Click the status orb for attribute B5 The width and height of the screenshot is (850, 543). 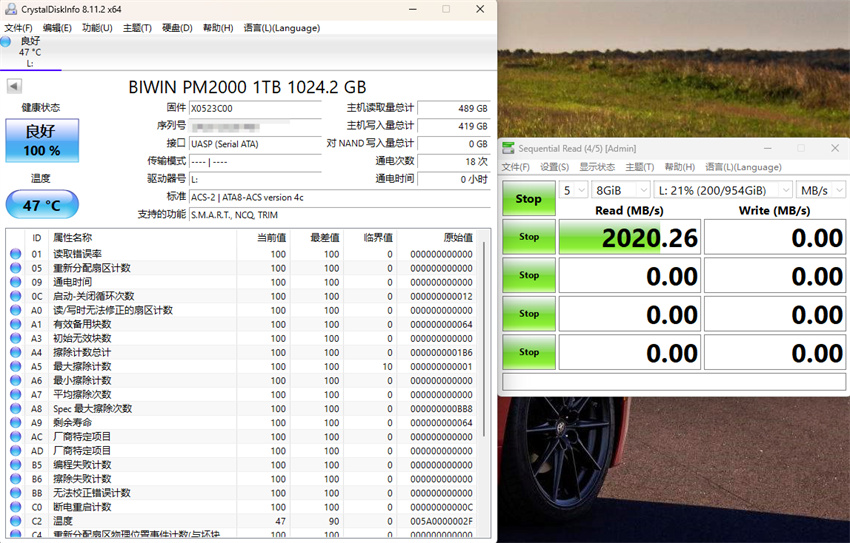(16, 465)
